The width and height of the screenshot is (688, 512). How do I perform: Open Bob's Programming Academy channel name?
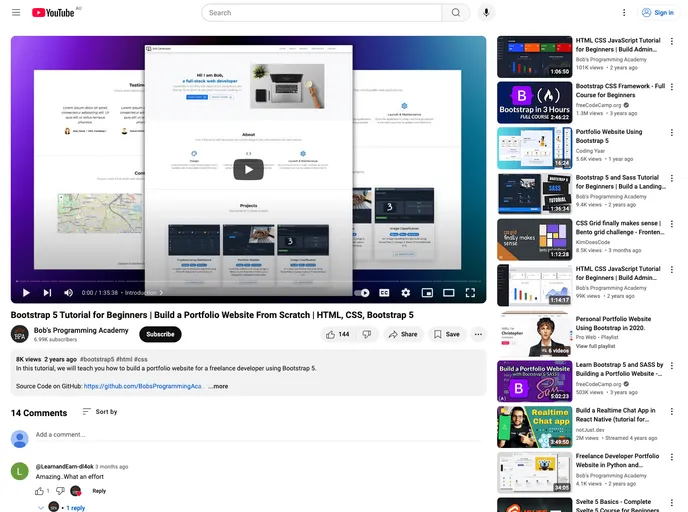[x=81, y=330]
